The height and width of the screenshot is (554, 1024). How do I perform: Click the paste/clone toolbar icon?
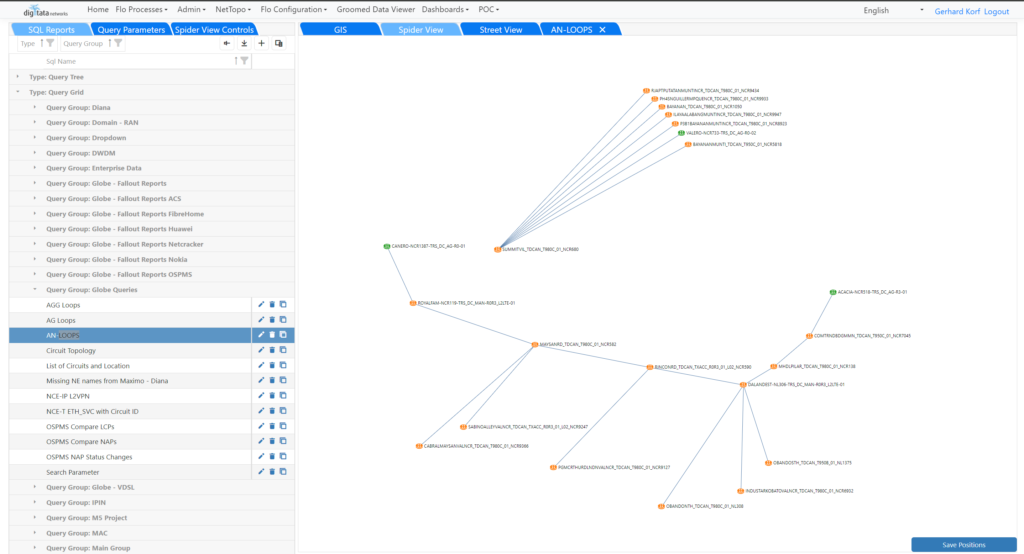click(x=279, y=44)
